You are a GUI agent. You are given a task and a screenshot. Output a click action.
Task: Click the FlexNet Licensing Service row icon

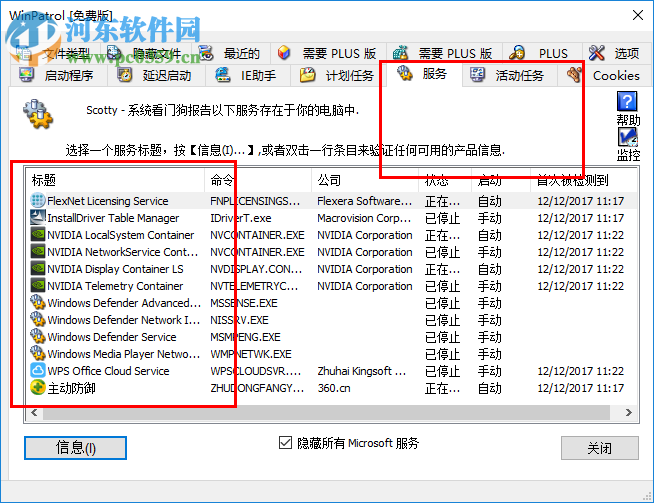click(38, 200)
